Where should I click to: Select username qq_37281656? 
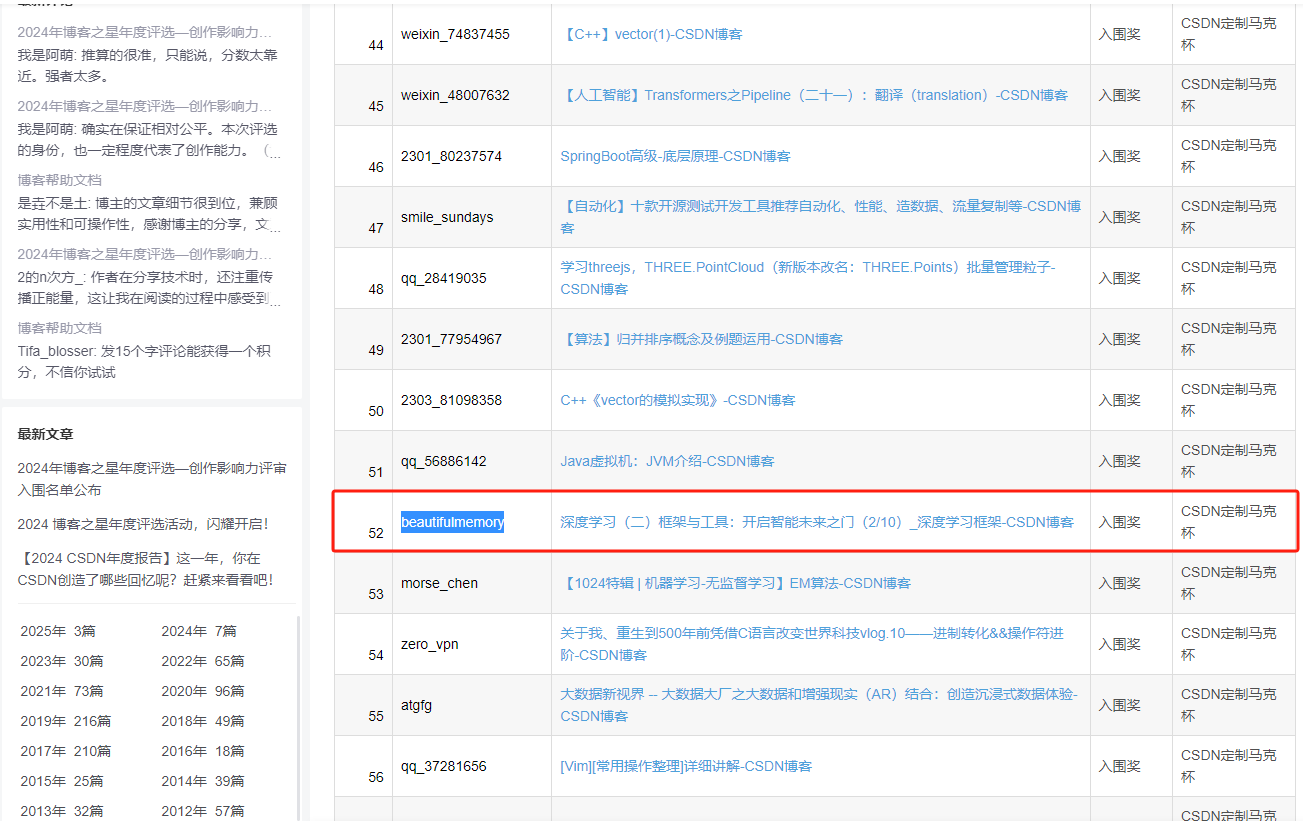444,766
